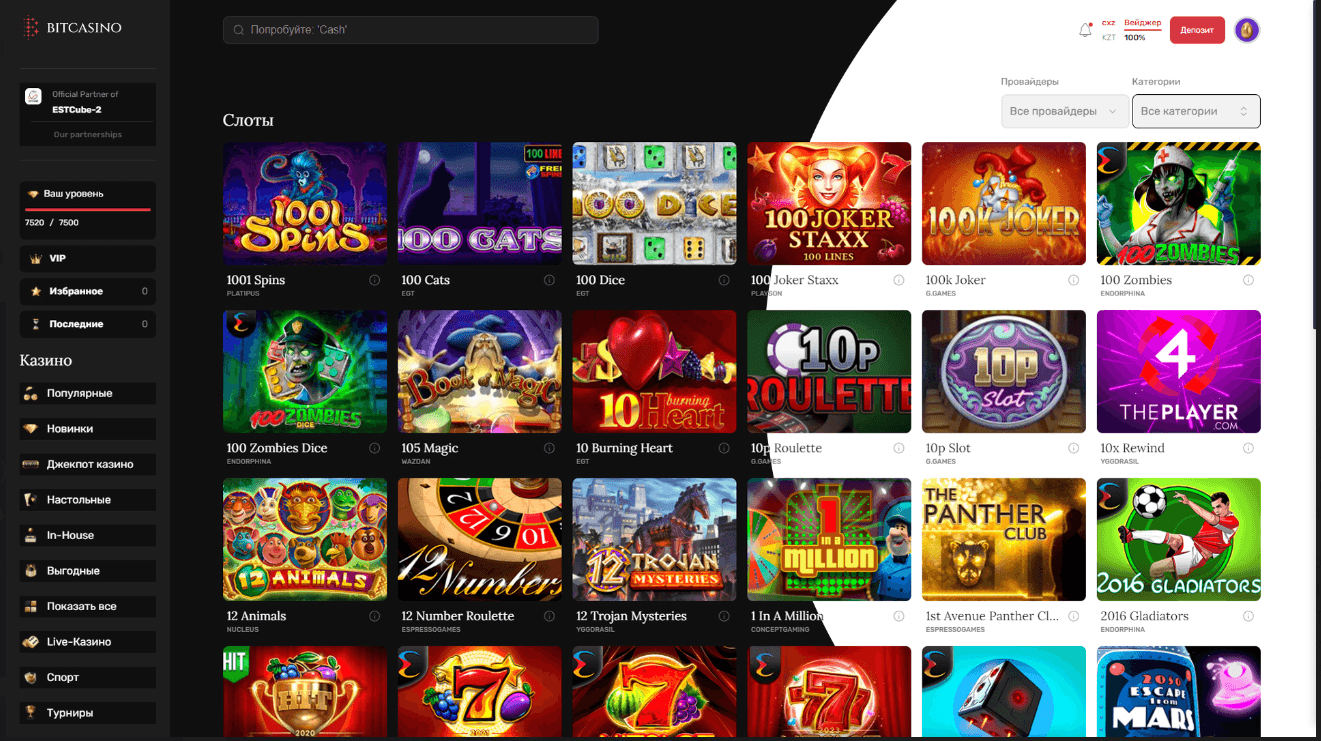This screenshot has width=1321, height=741.
Task: Open the Our partnerships link
Action: (x=88, y=135)
